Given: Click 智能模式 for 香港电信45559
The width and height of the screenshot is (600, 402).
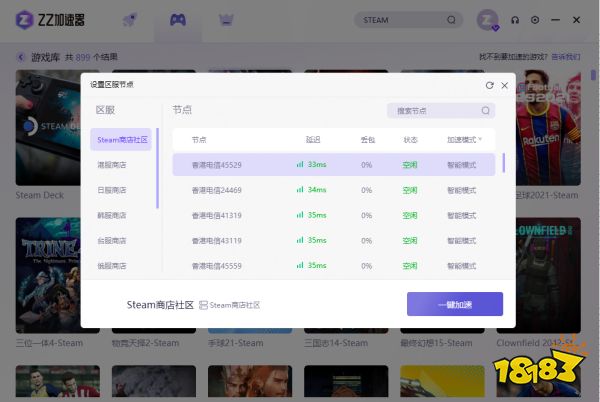Looking at the screenshot, I should [x=461, y=266].
